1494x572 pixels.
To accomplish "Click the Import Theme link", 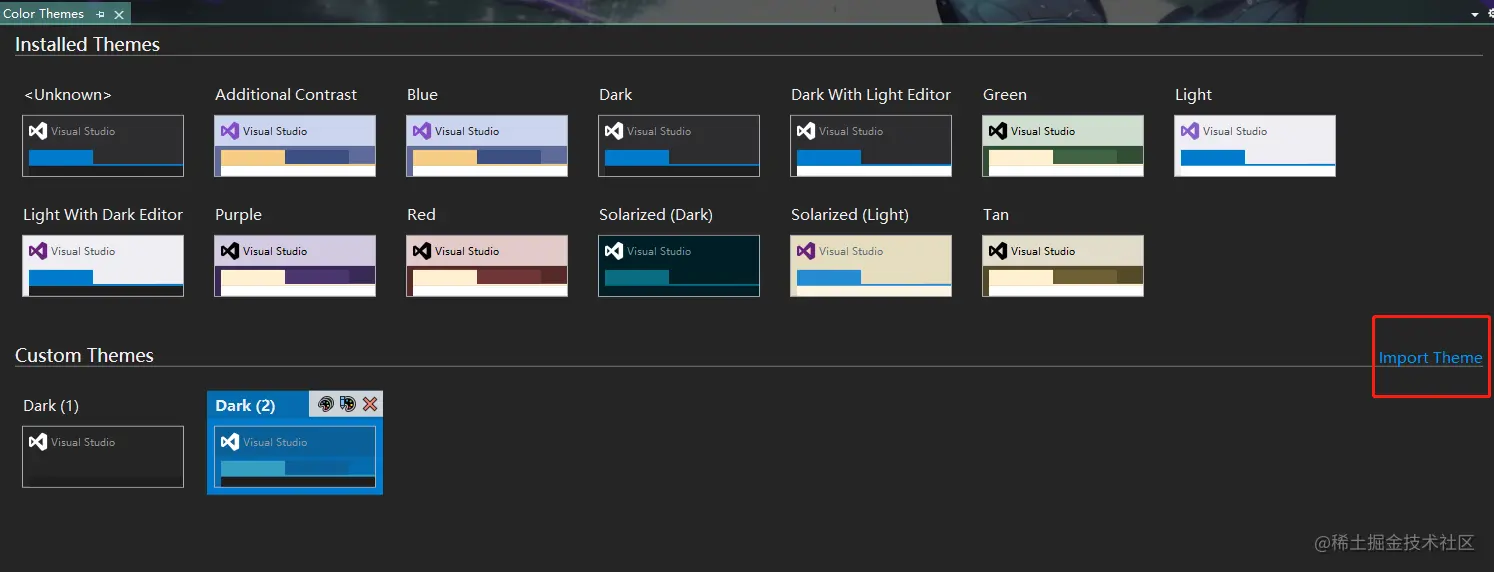I will [x=1430, y=358].
